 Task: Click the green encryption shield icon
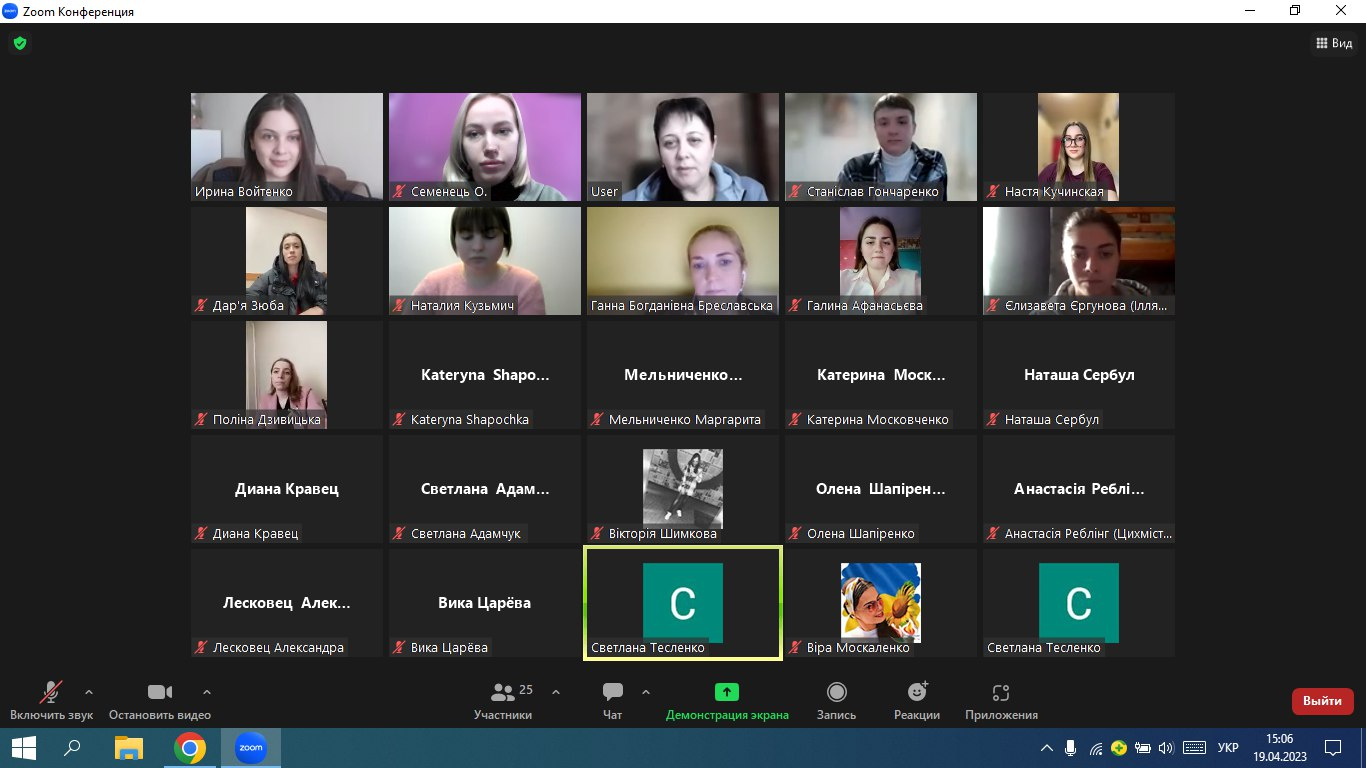(19, 44)
